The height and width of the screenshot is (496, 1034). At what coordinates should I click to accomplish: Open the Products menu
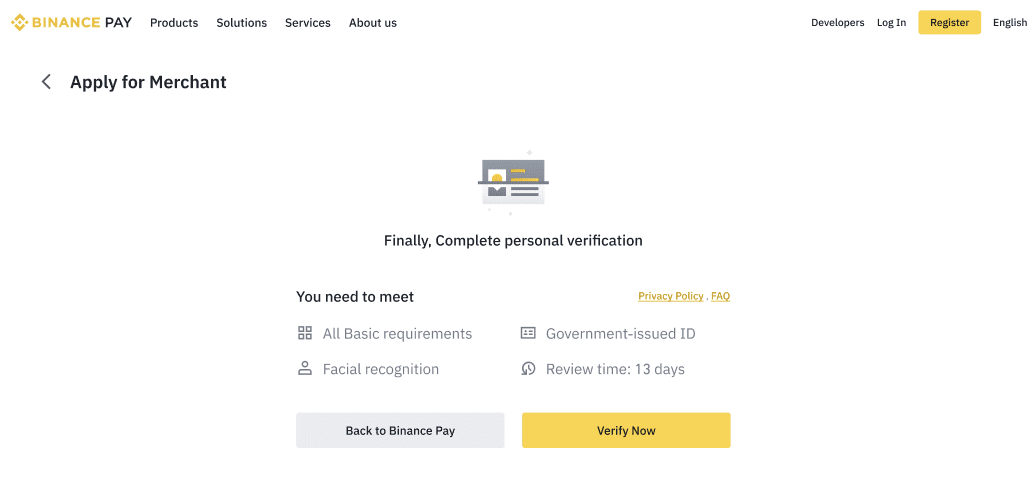pyautogui.click(x=174, y=22)
